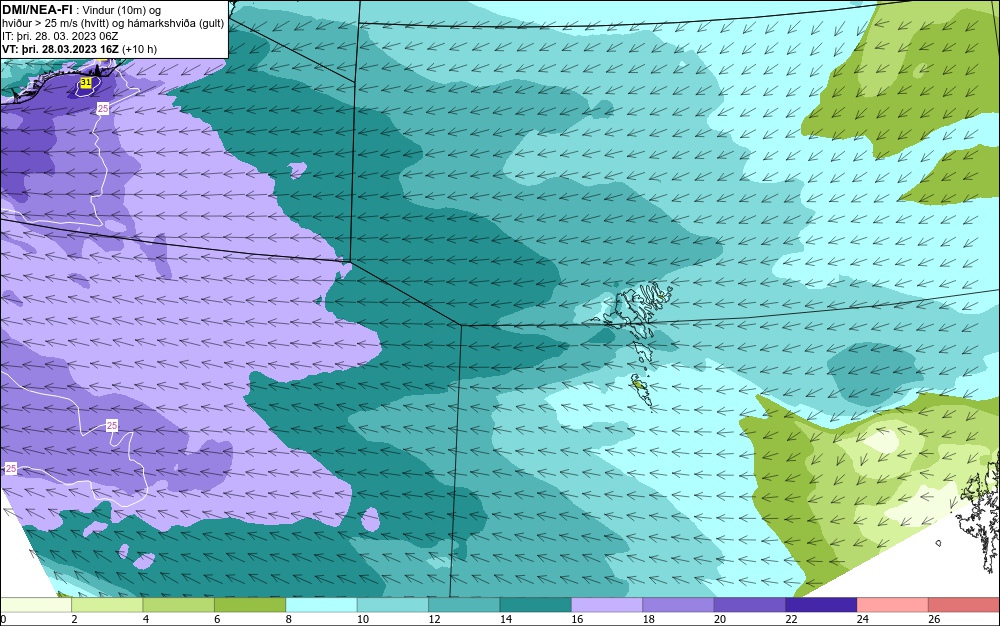Screen dimensions: 1000x626
Task: Select the 16–18 m/s lavender legend swatch
Action: (607, 605)
